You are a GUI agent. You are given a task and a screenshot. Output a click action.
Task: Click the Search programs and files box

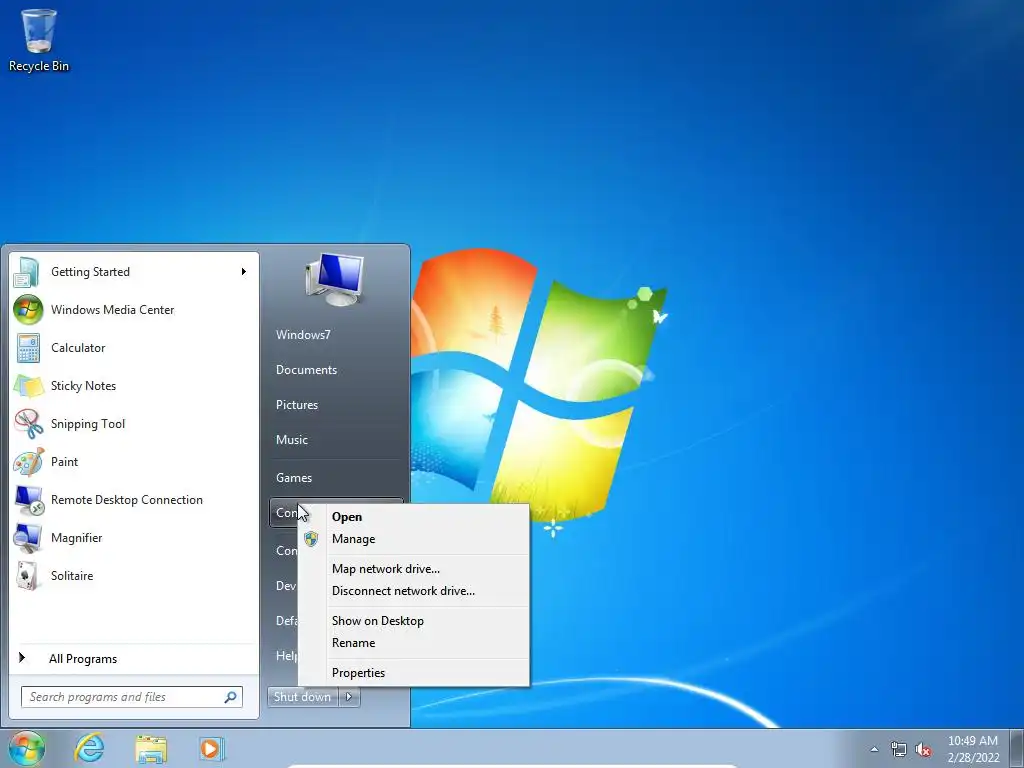click(x=132, y=697)
